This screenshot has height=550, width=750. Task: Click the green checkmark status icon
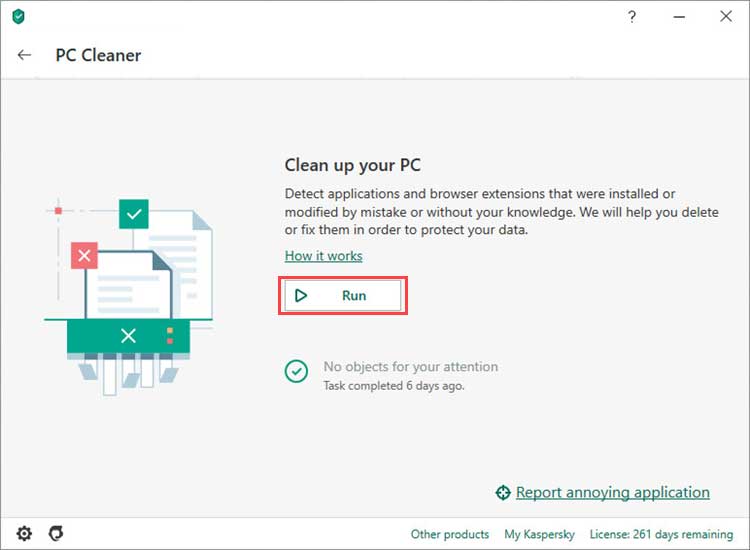click(x=297, y=371)
